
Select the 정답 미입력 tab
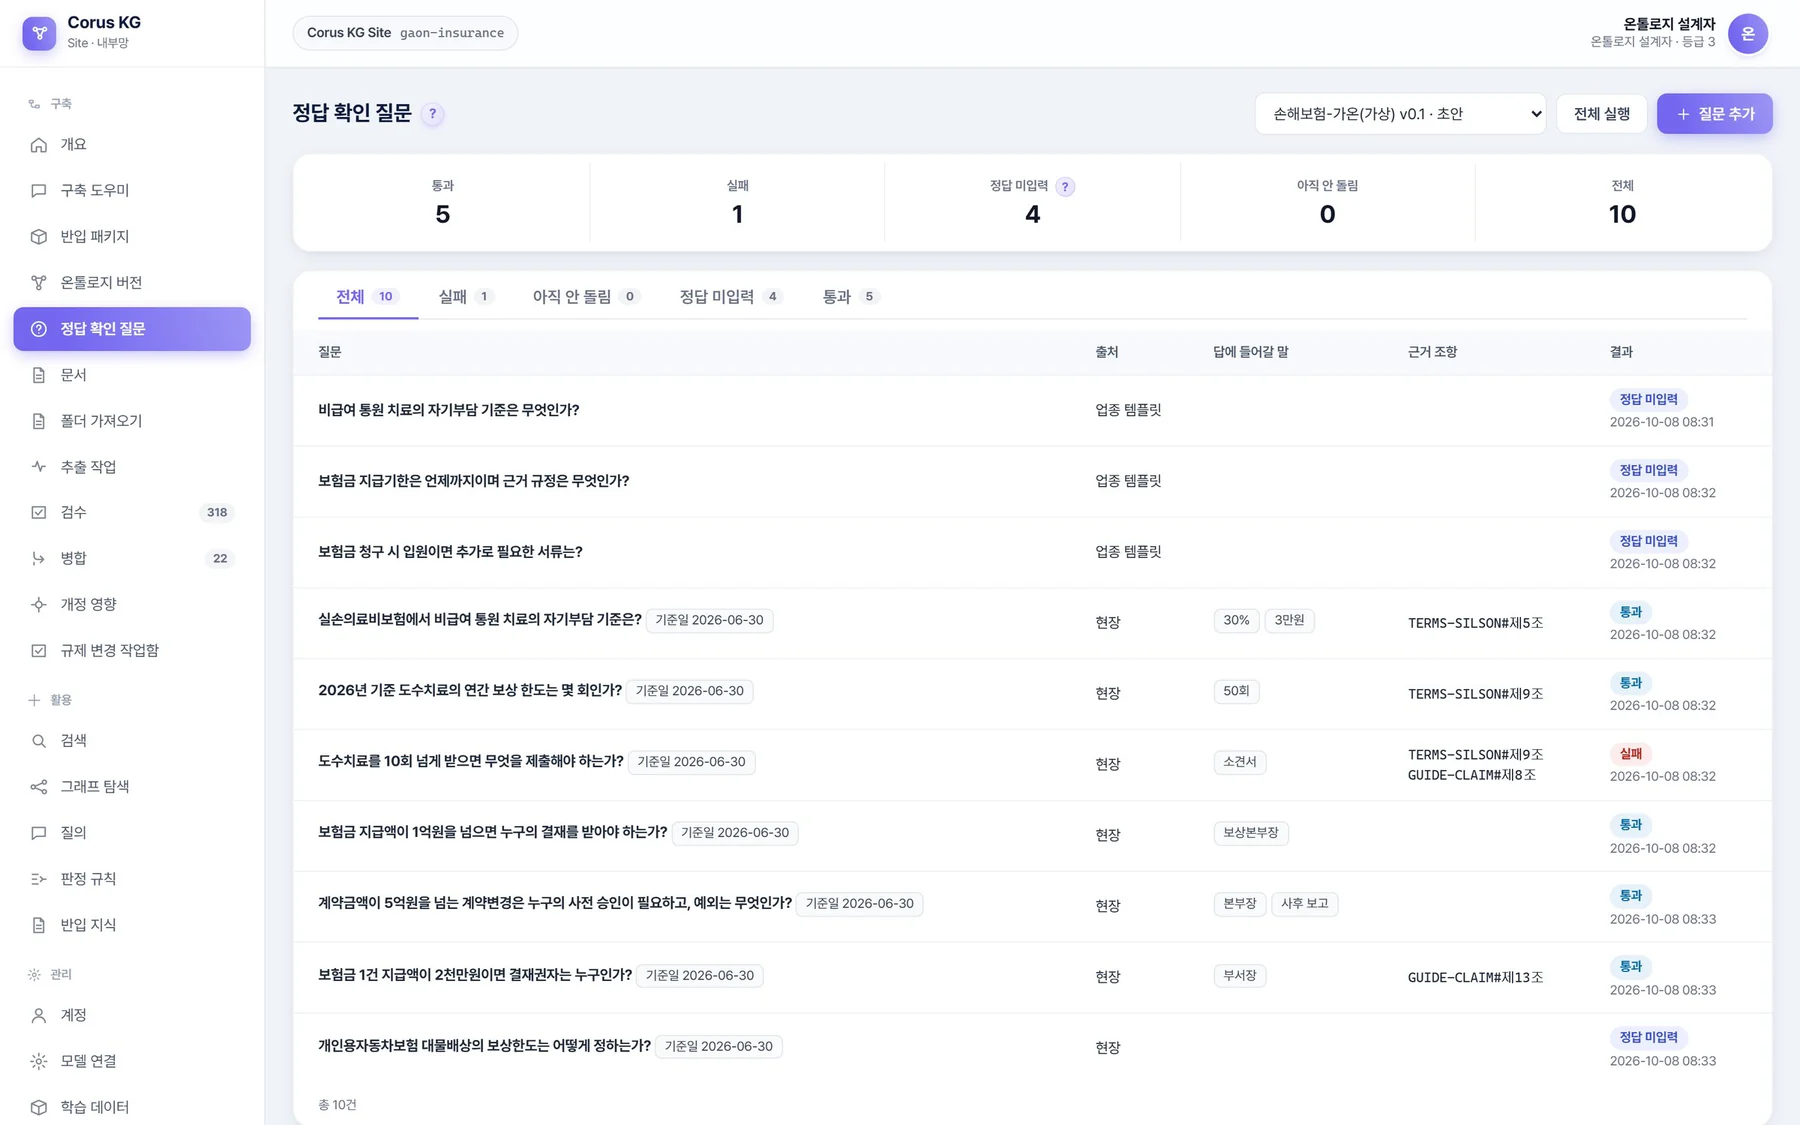[x=729, y=297]
